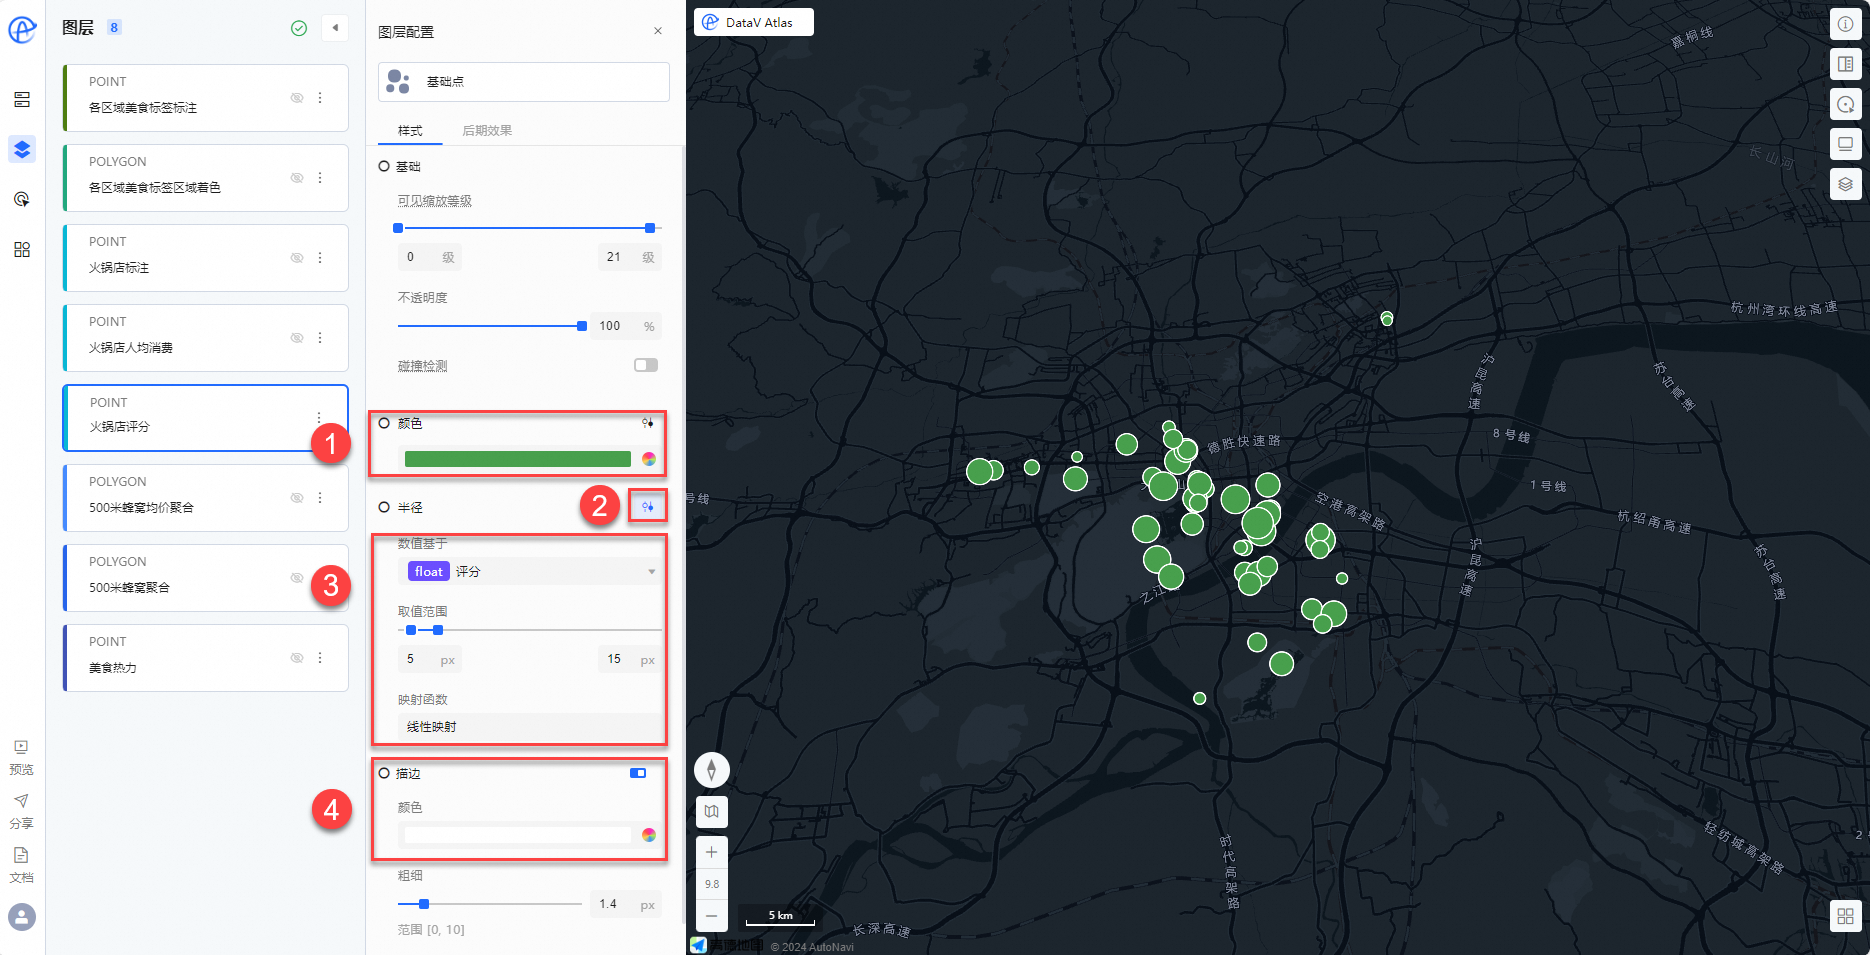Open the analysis tools sidebar icon

[x=22, y=200]
